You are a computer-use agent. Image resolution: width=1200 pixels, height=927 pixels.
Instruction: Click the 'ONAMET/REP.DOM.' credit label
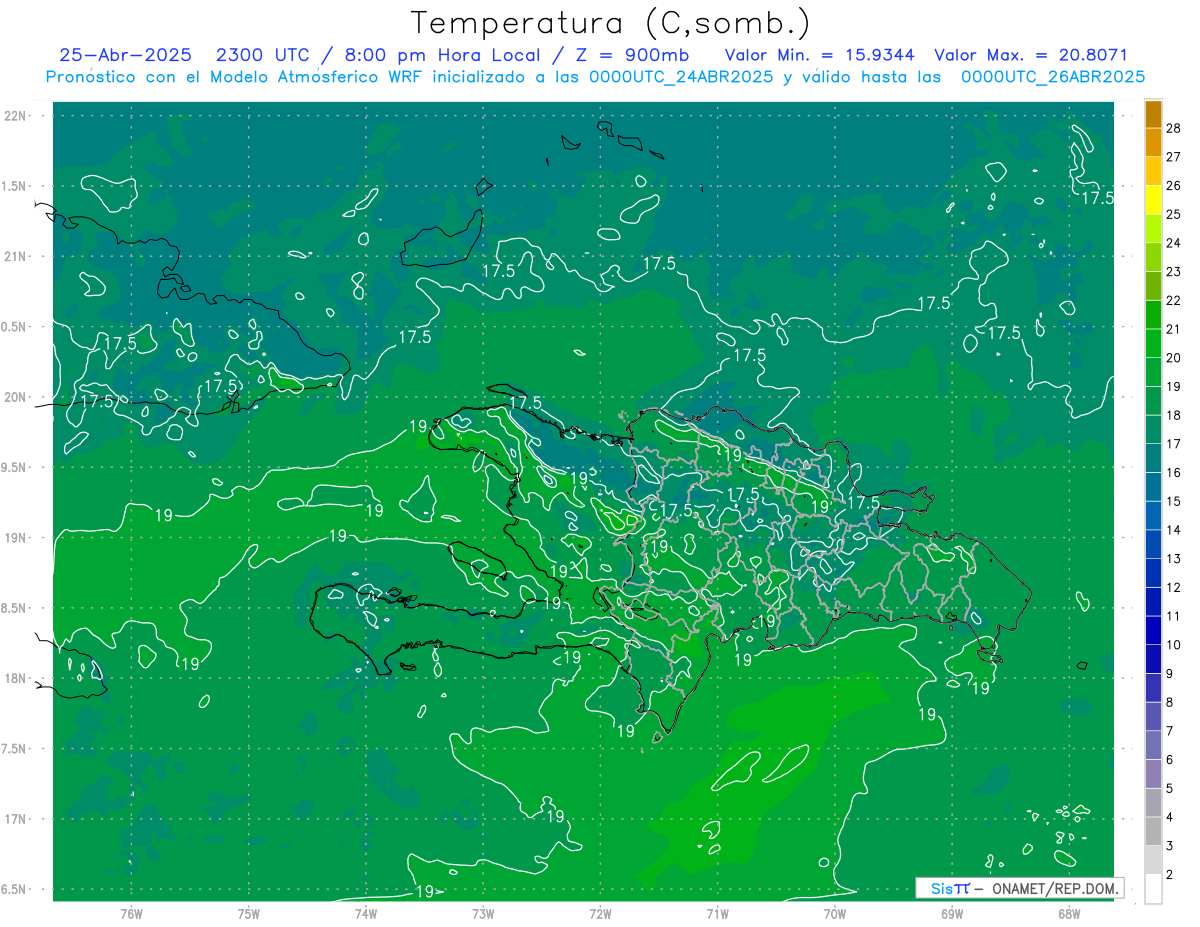tap(1054, 888)
